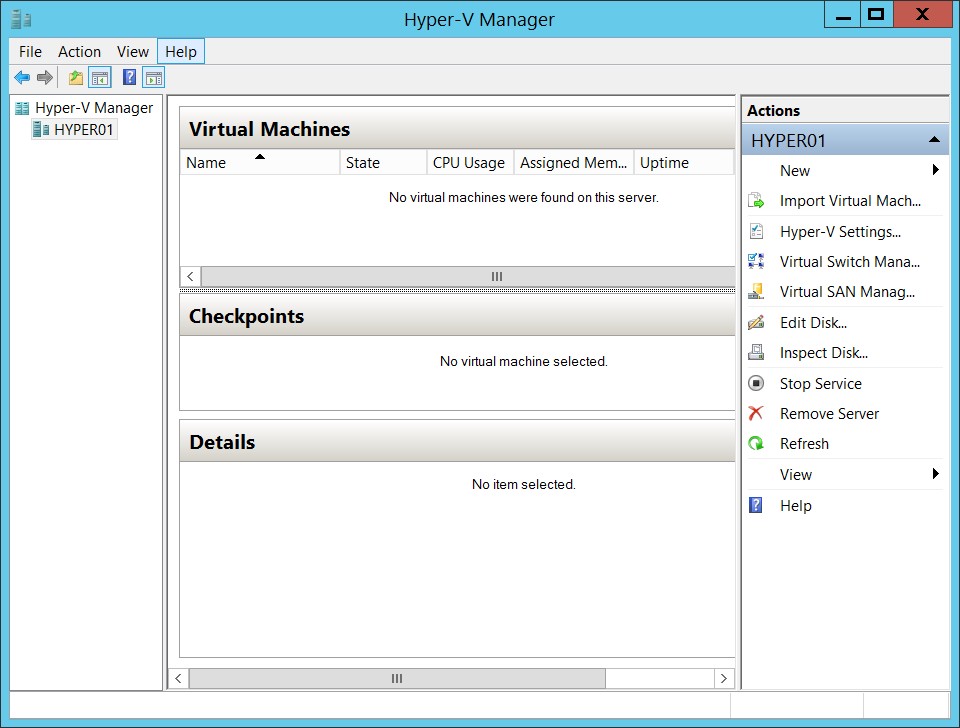The image size is (960, 728).
Task: Toggle Show/Hide Action Pane toolbar icon
Action: click(153, 78)
